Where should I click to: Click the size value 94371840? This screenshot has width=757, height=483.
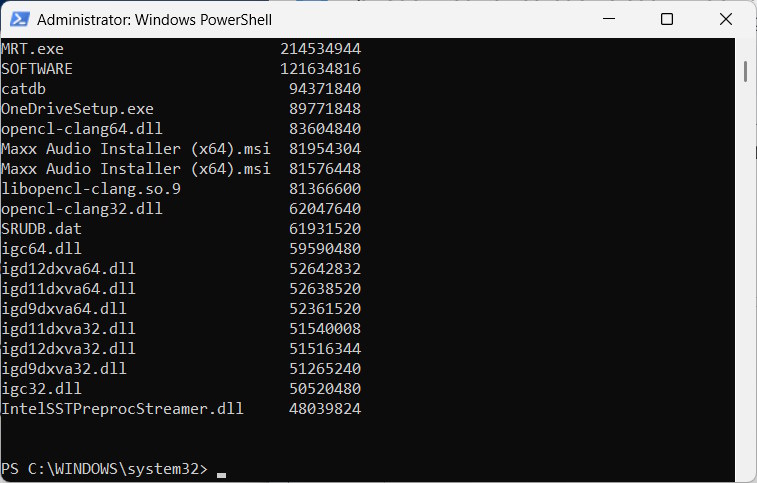pos(325,89)
